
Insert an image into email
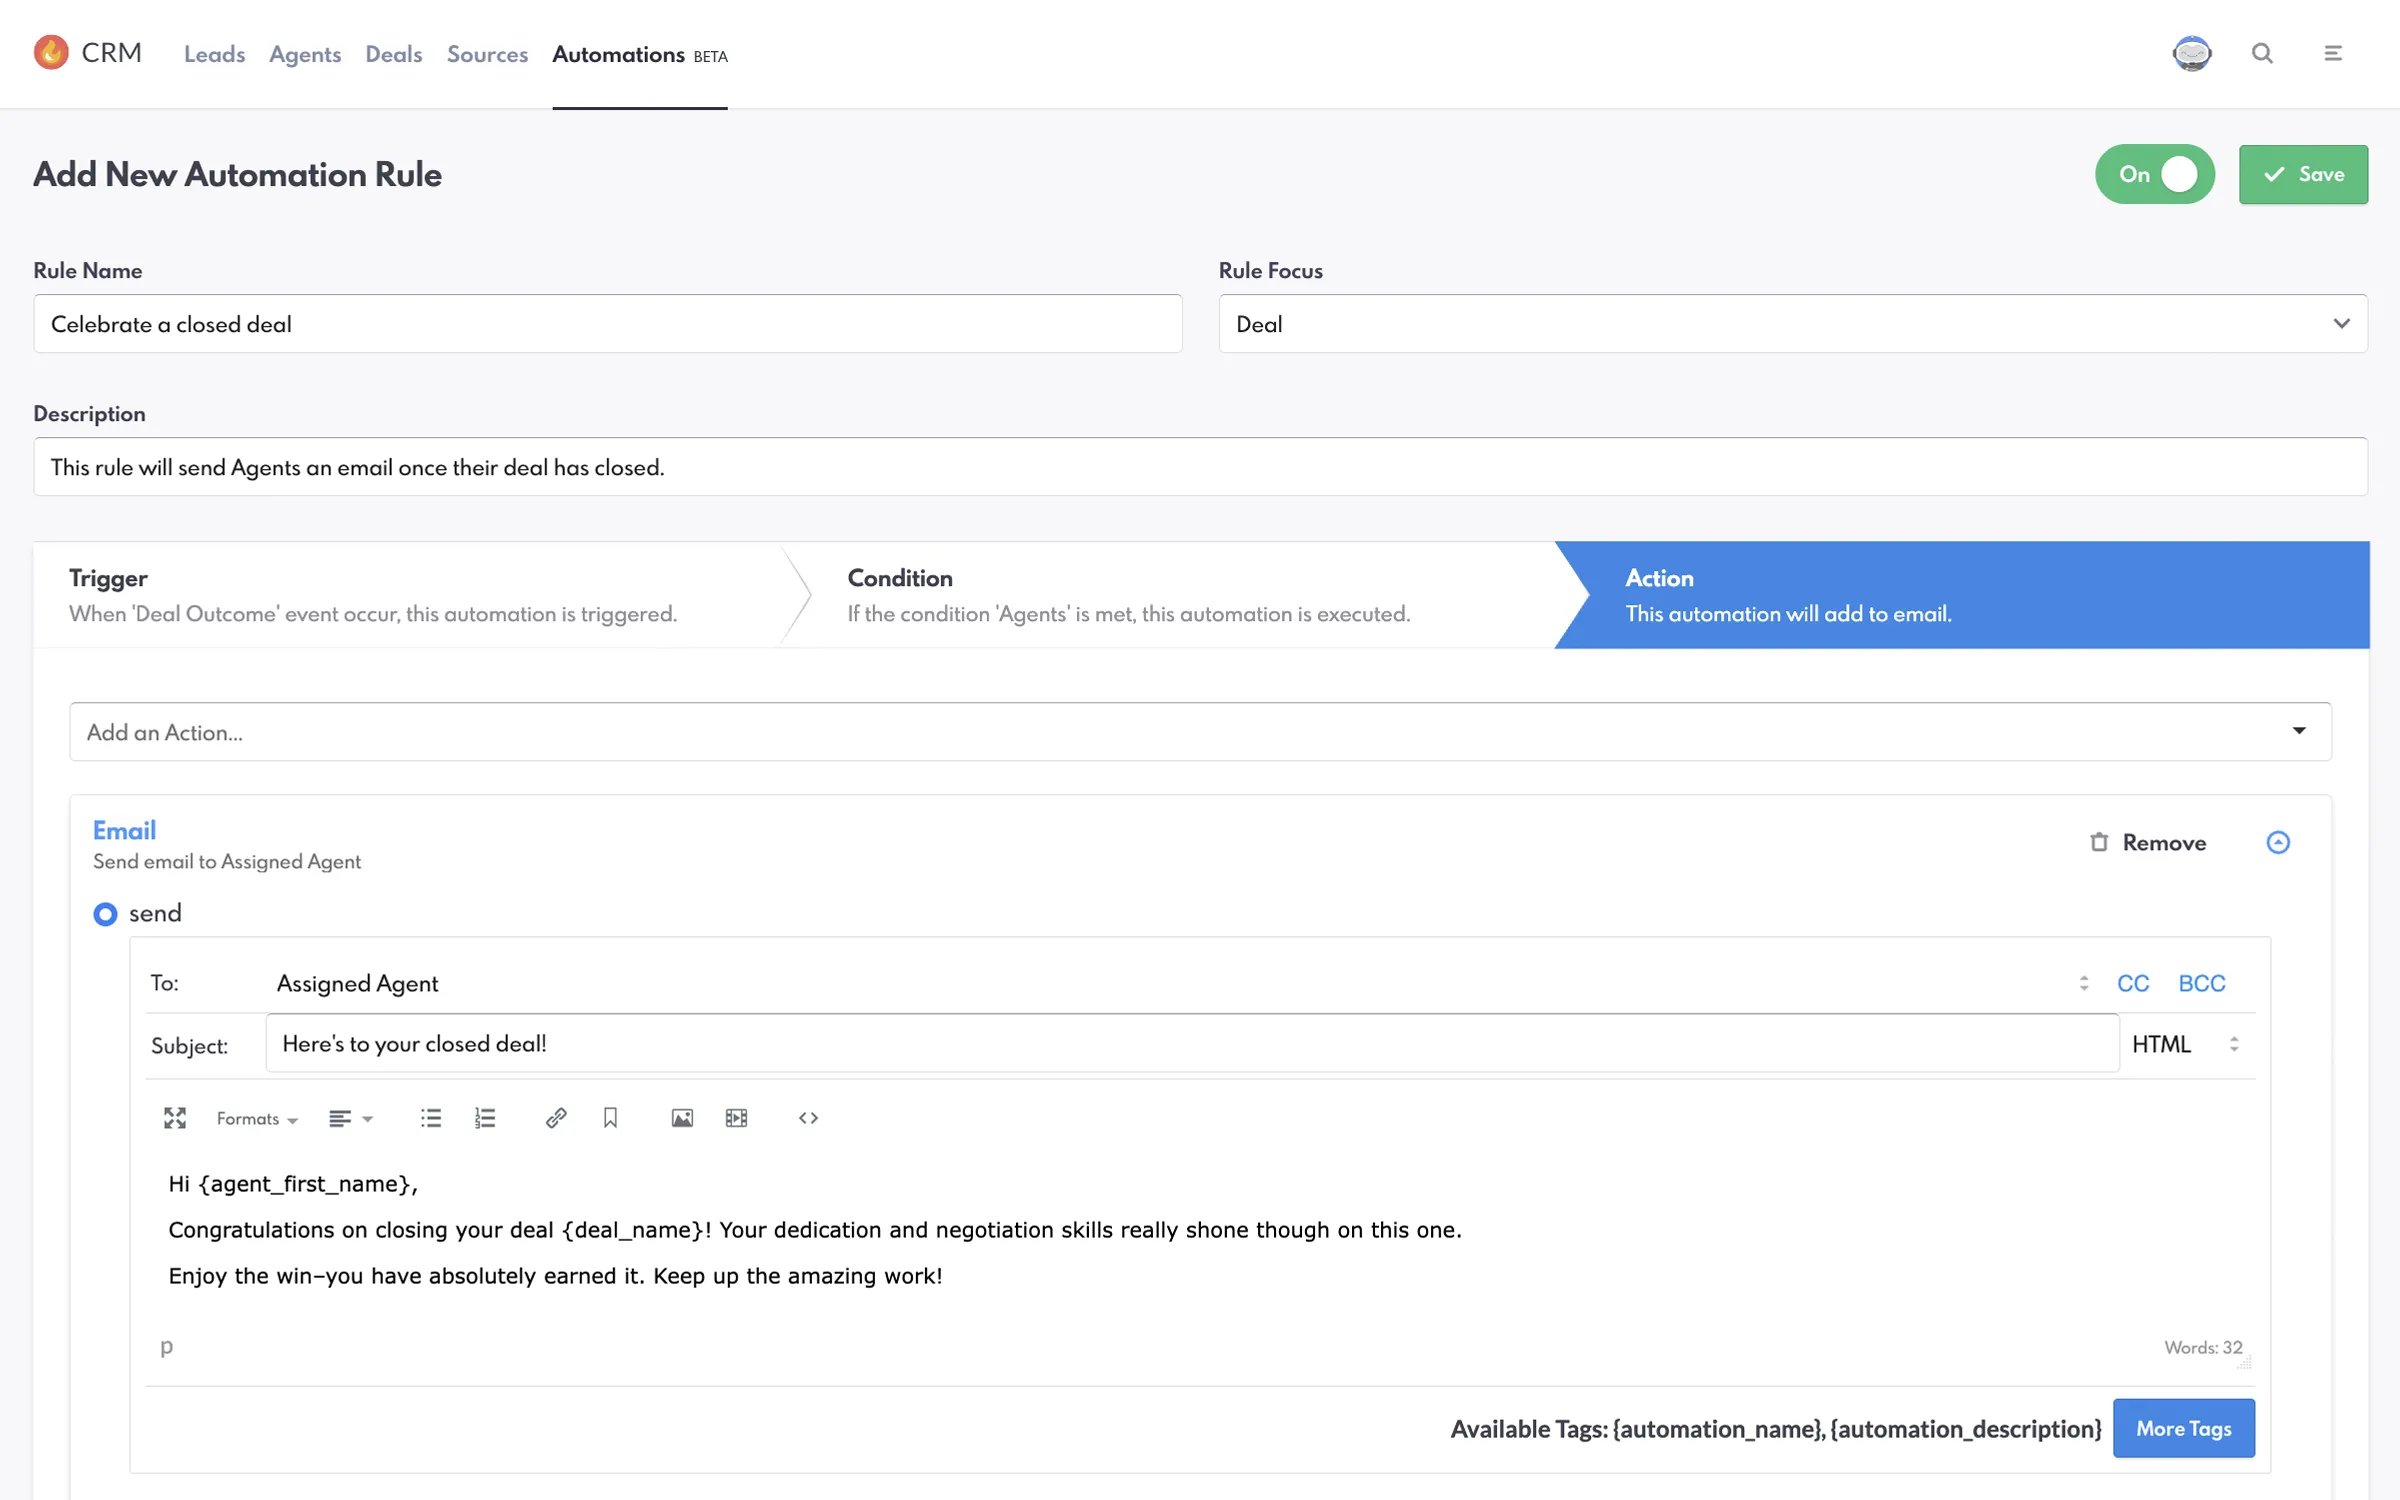(682, 1118)
